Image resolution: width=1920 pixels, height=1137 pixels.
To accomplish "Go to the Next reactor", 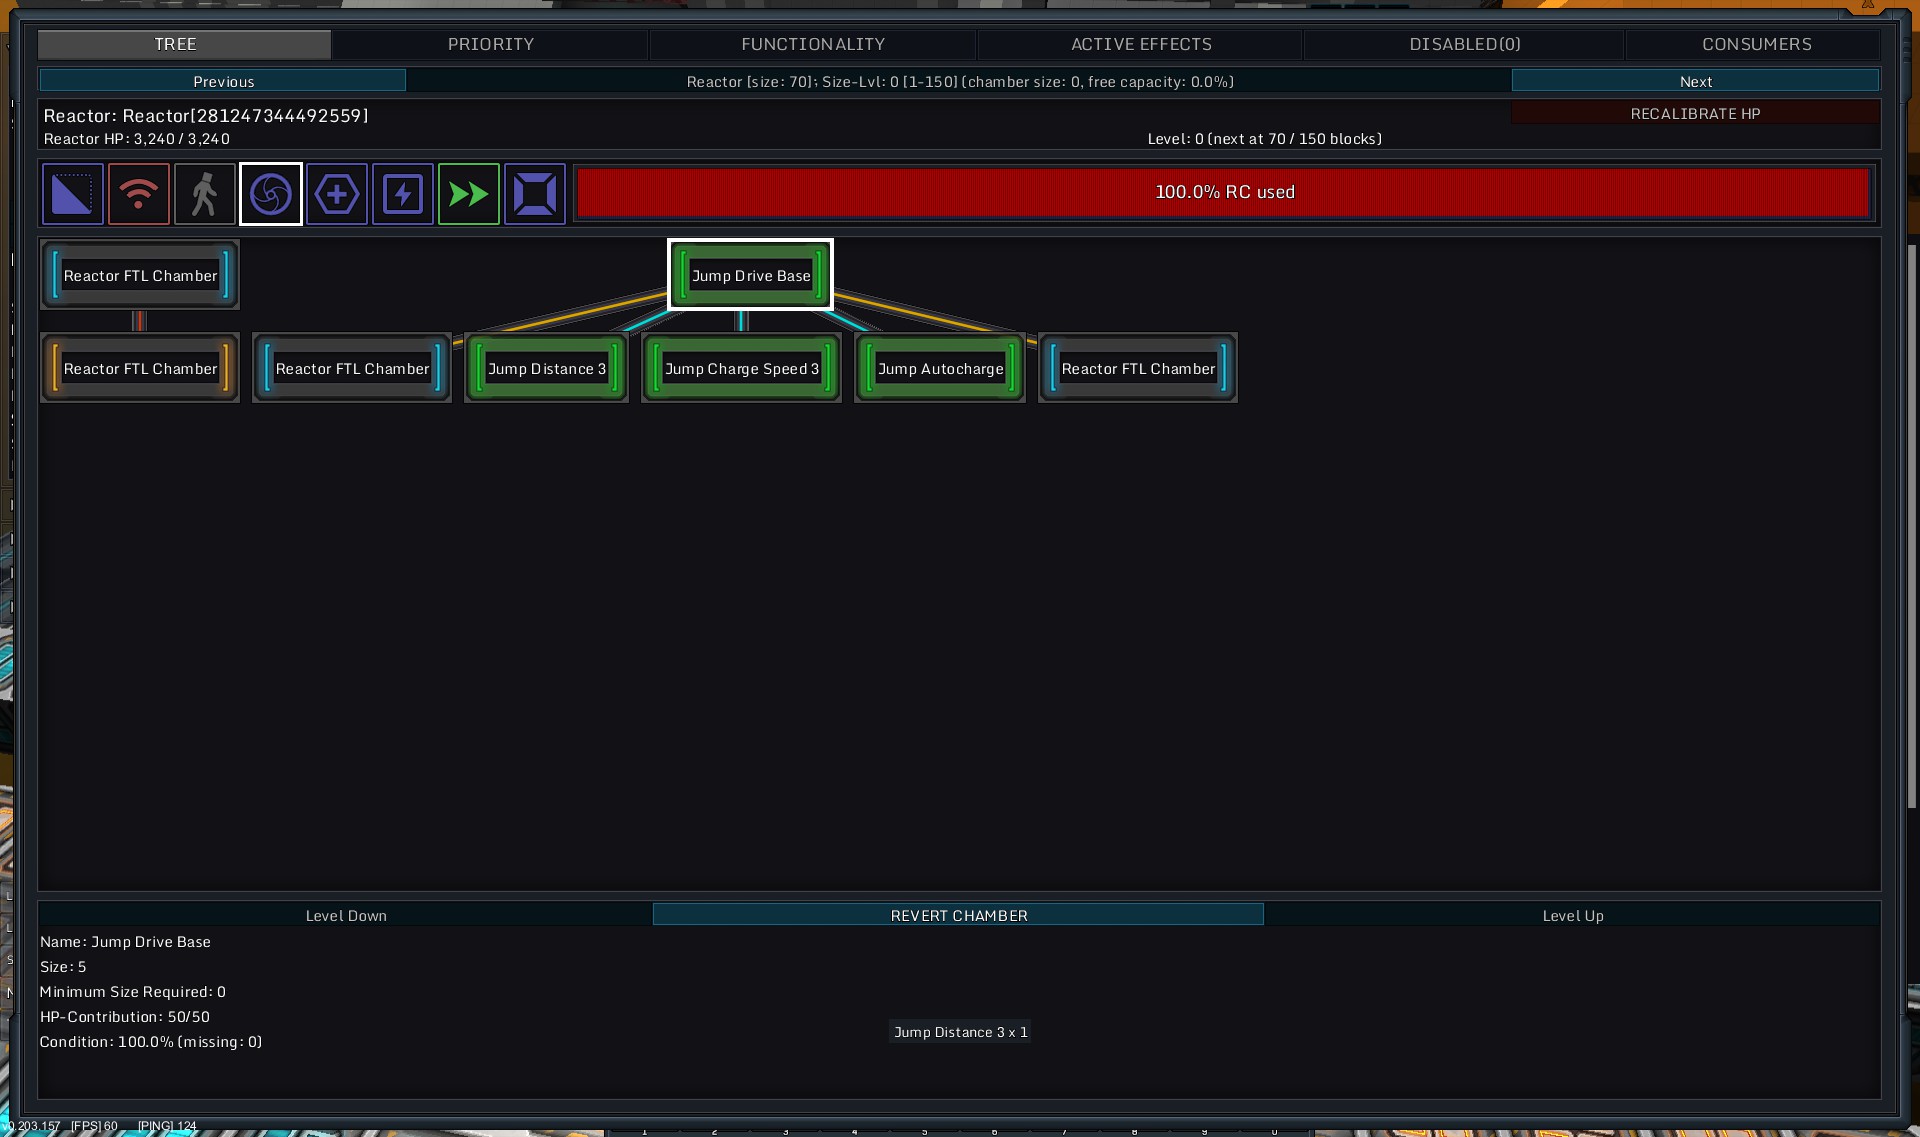I will point(1695,81).
